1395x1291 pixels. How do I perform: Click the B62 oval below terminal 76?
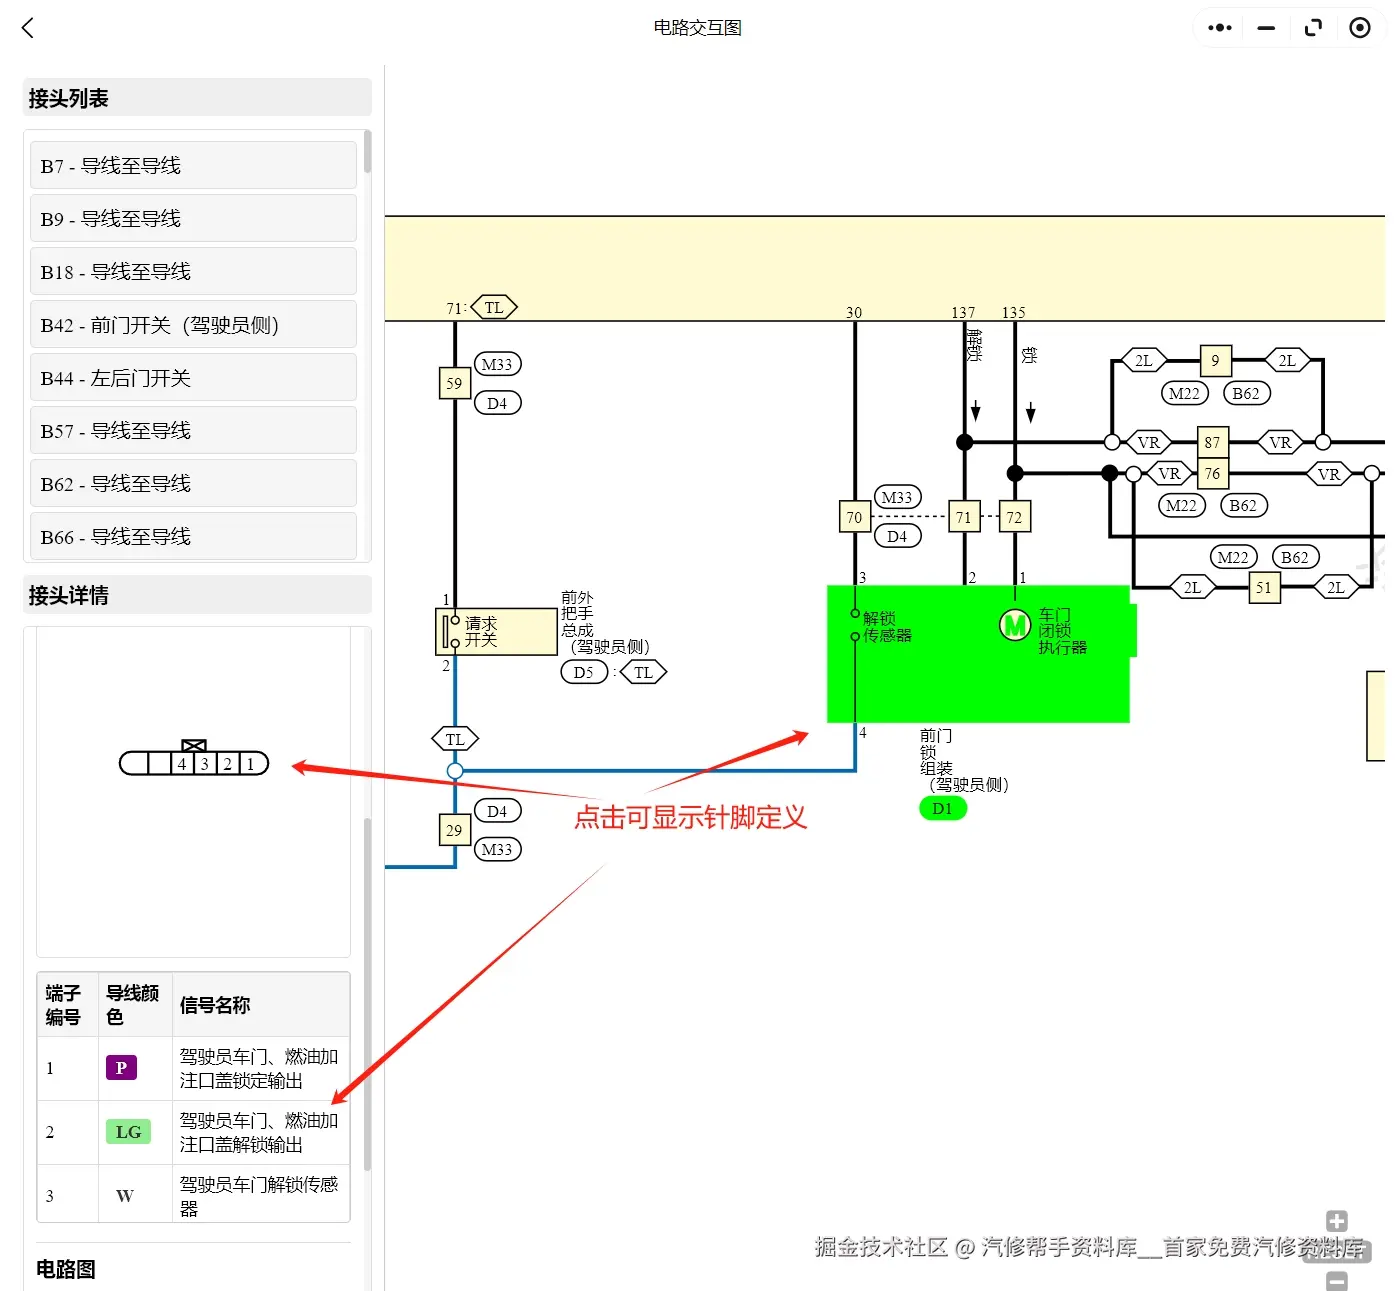pyautogui.click(x=1243, y=505)
